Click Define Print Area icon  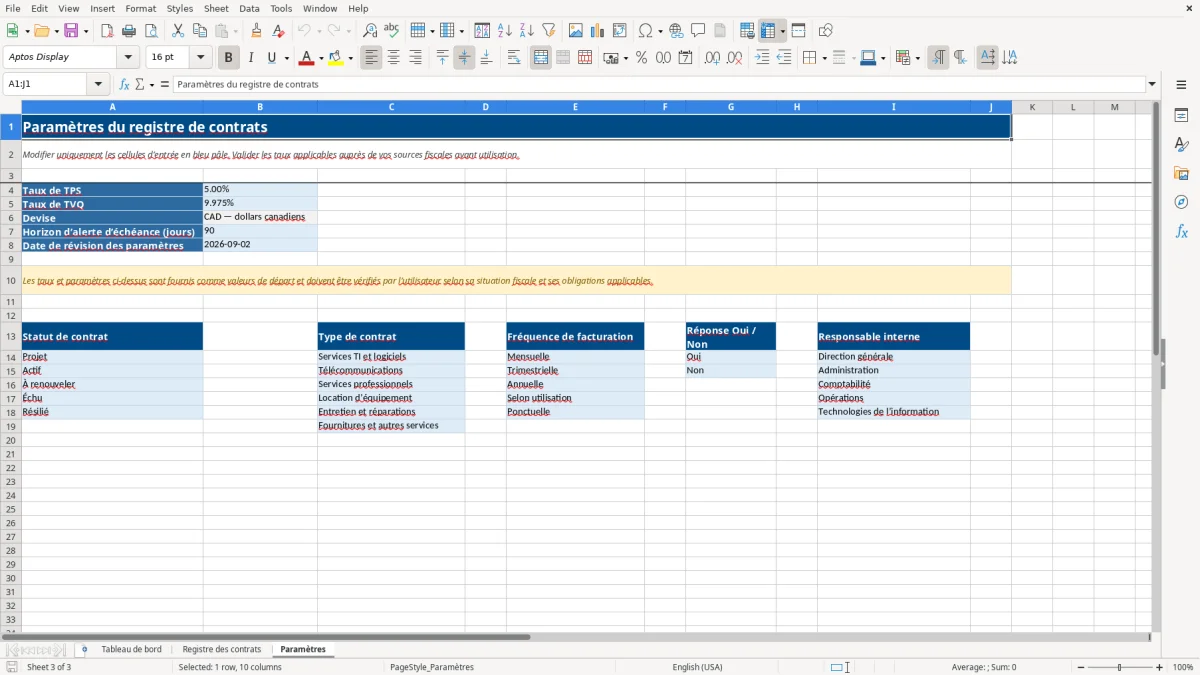[x=747, y=31]
